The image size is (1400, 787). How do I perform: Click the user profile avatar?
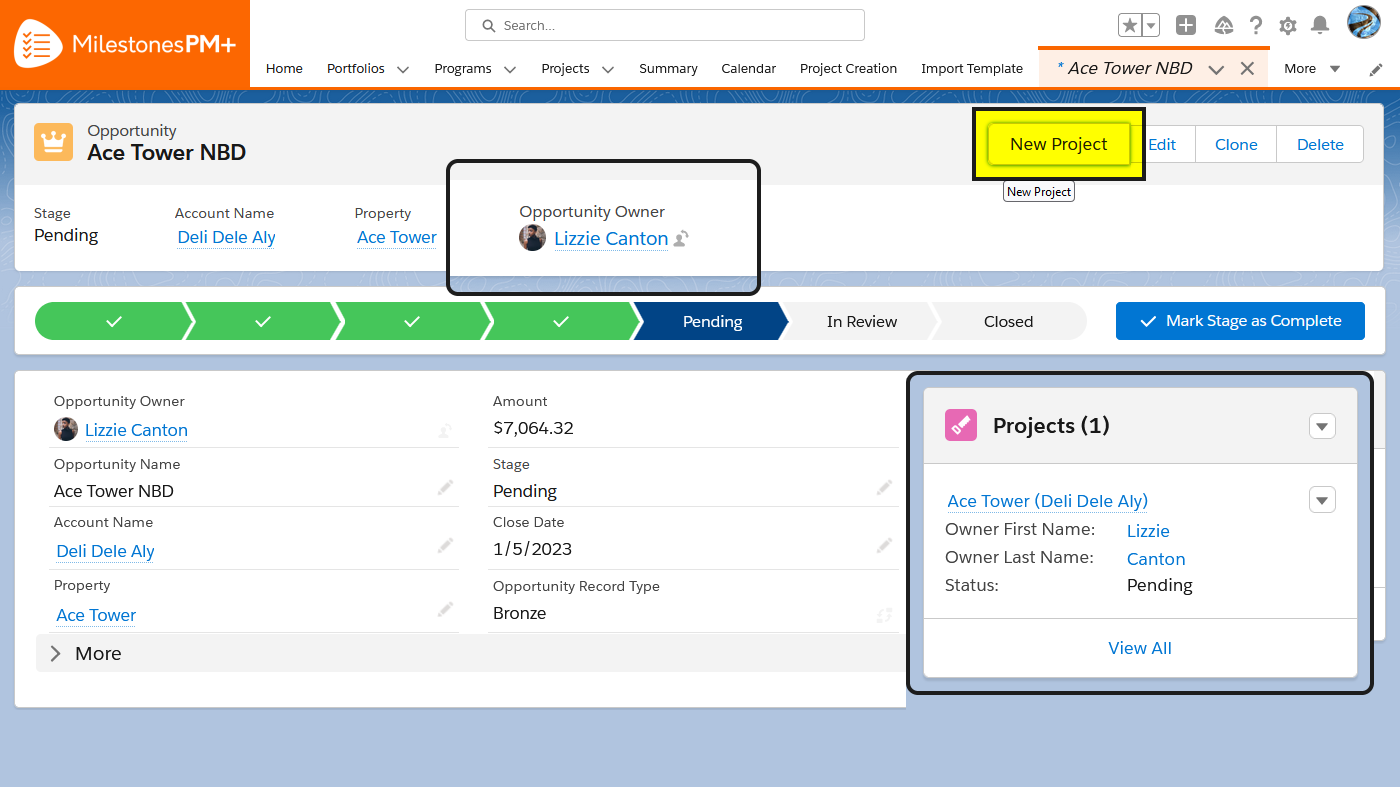[x=1364, y=23]
